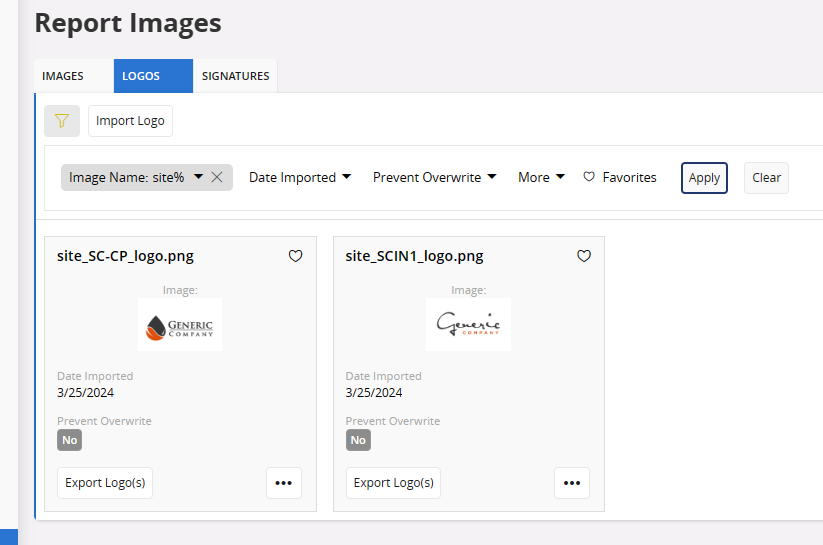Open more options for site_SCIN1_logo.png
823x545 pixels.
pos(572,483)
